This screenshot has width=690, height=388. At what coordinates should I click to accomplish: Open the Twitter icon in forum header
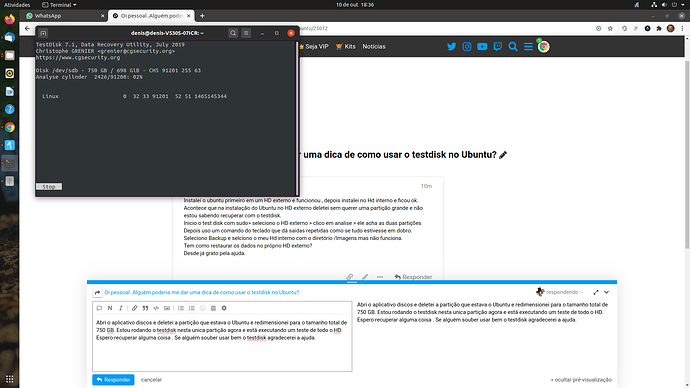[x=451, y=47]
